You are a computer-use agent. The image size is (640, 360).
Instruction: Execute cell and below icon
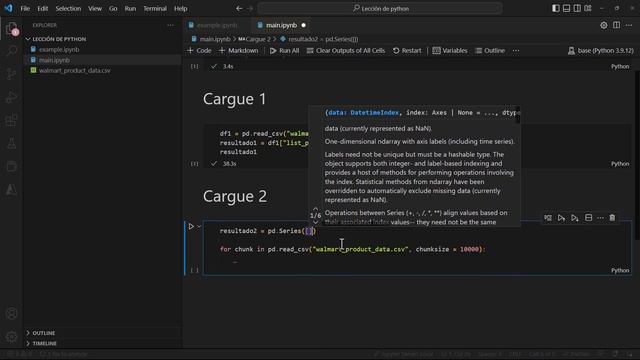575,218
